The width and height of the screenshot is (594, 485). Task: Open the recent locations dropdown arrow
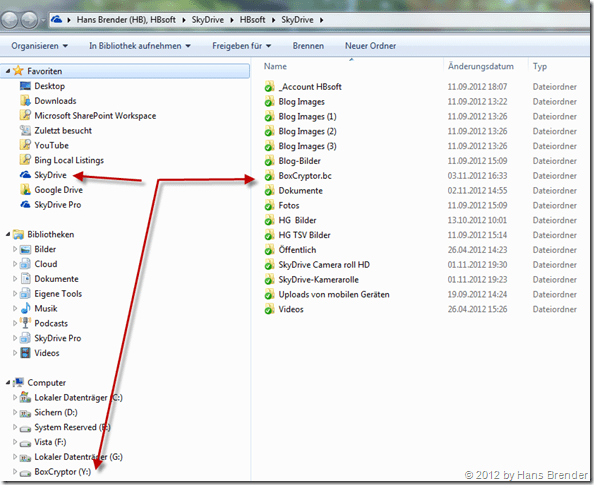(x=43, y=20)
